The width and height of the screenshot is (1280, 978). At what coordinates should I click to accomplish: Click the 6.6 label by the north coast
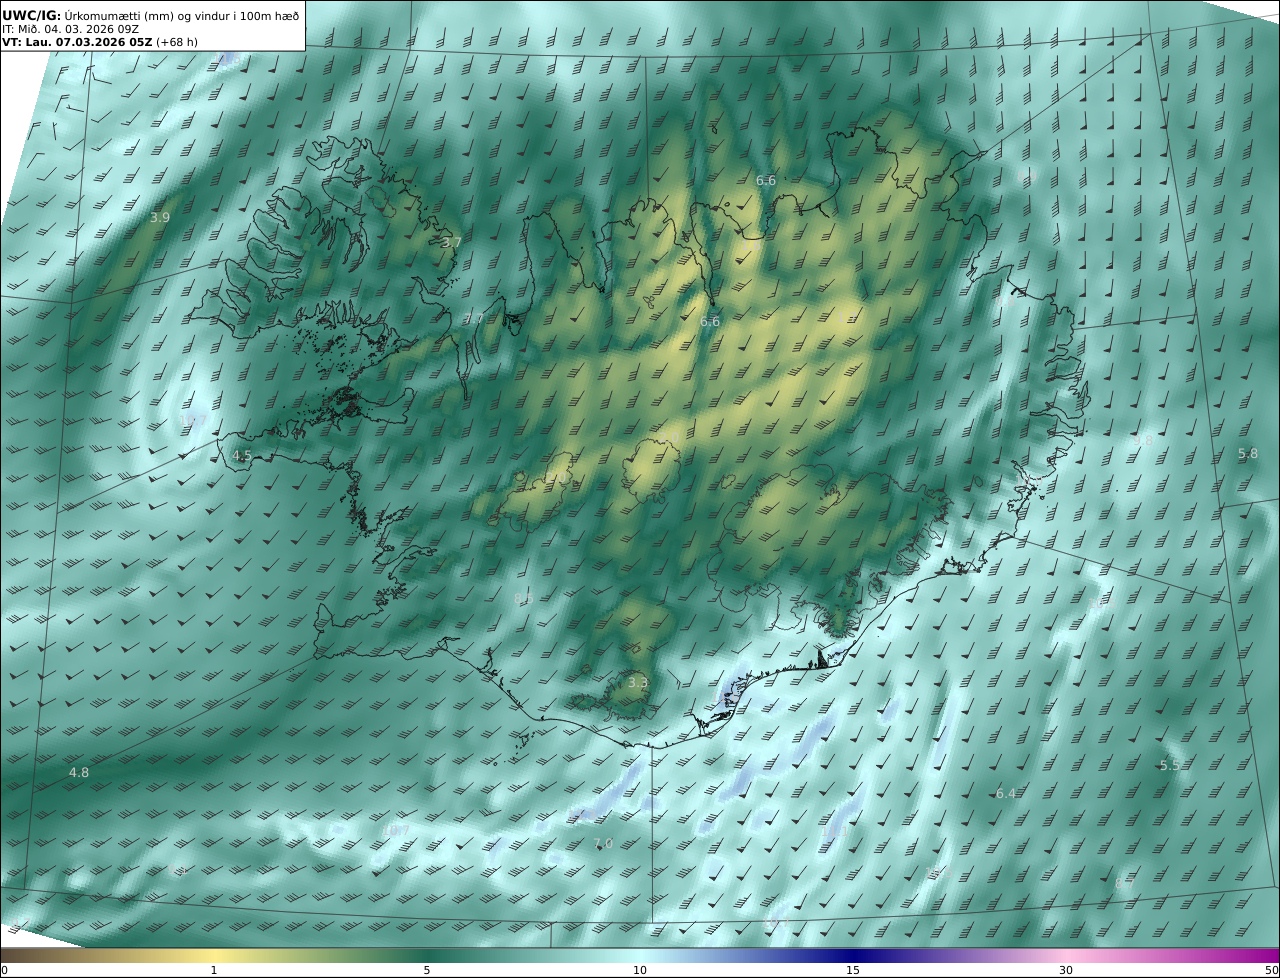point(766,180)
